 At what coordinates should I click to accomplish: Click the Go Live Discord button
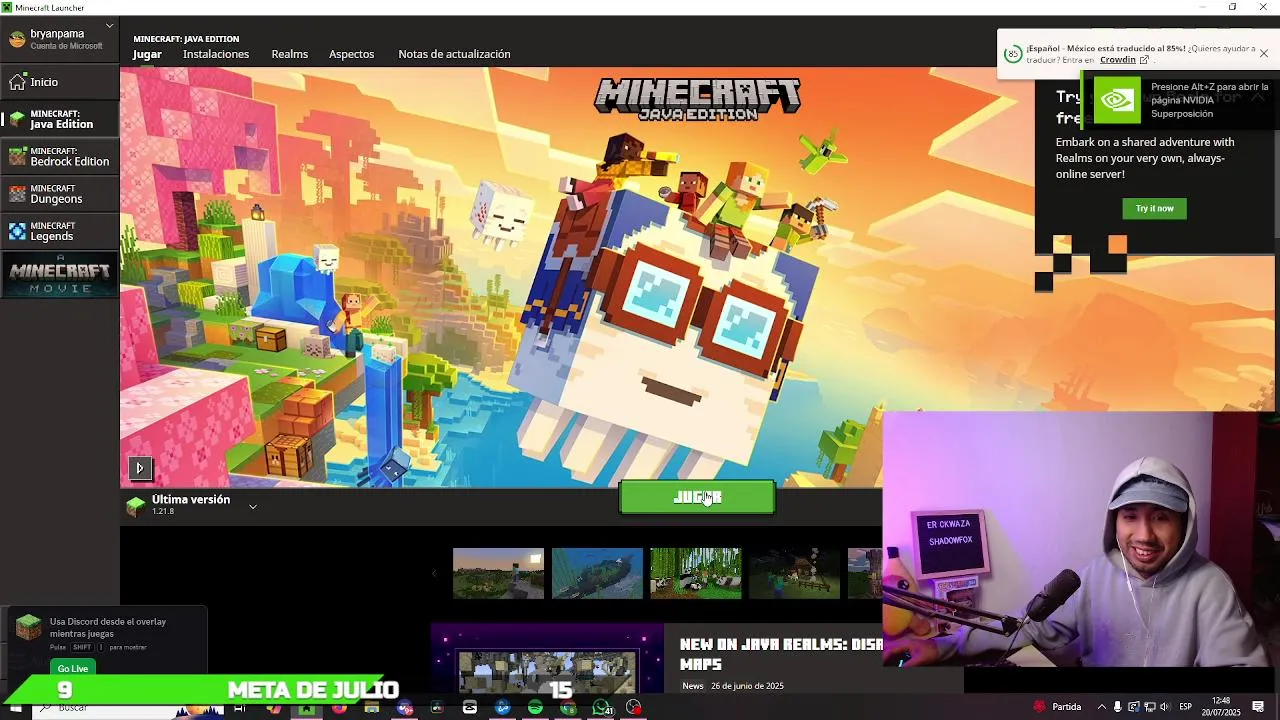(73, 668)
